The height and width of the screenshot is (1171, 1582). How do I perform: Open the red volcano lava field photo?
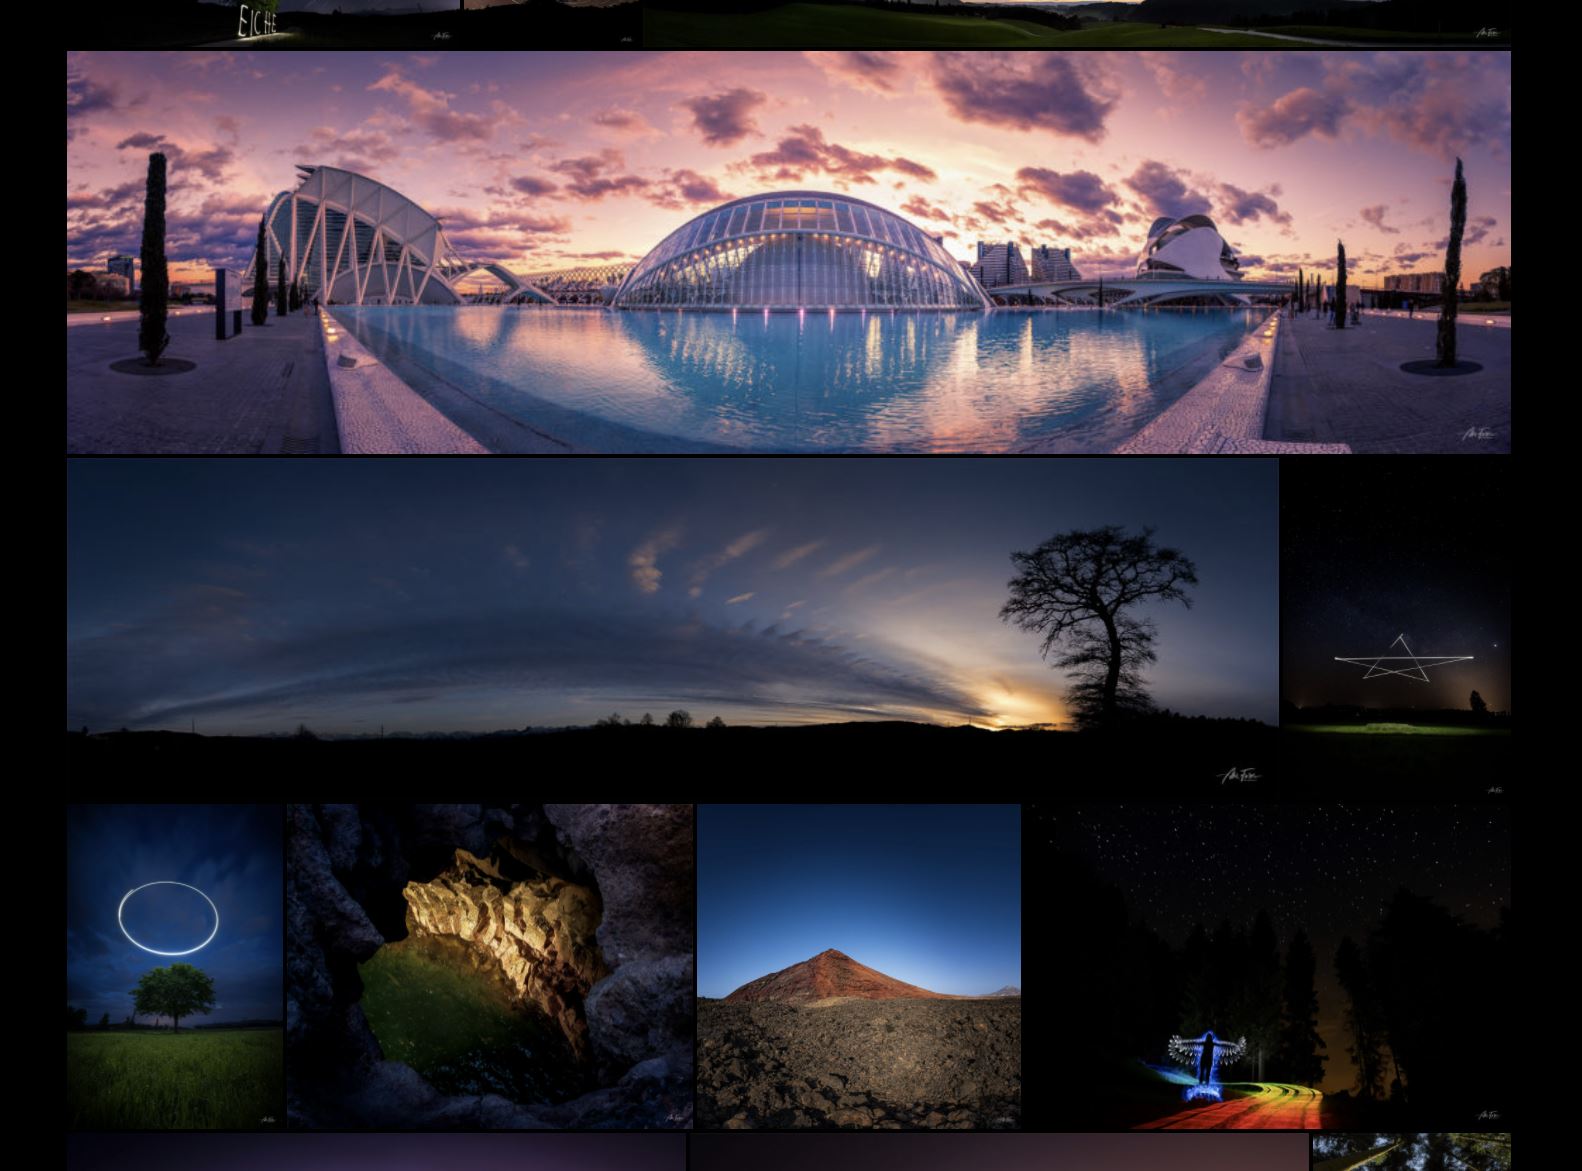859,966
